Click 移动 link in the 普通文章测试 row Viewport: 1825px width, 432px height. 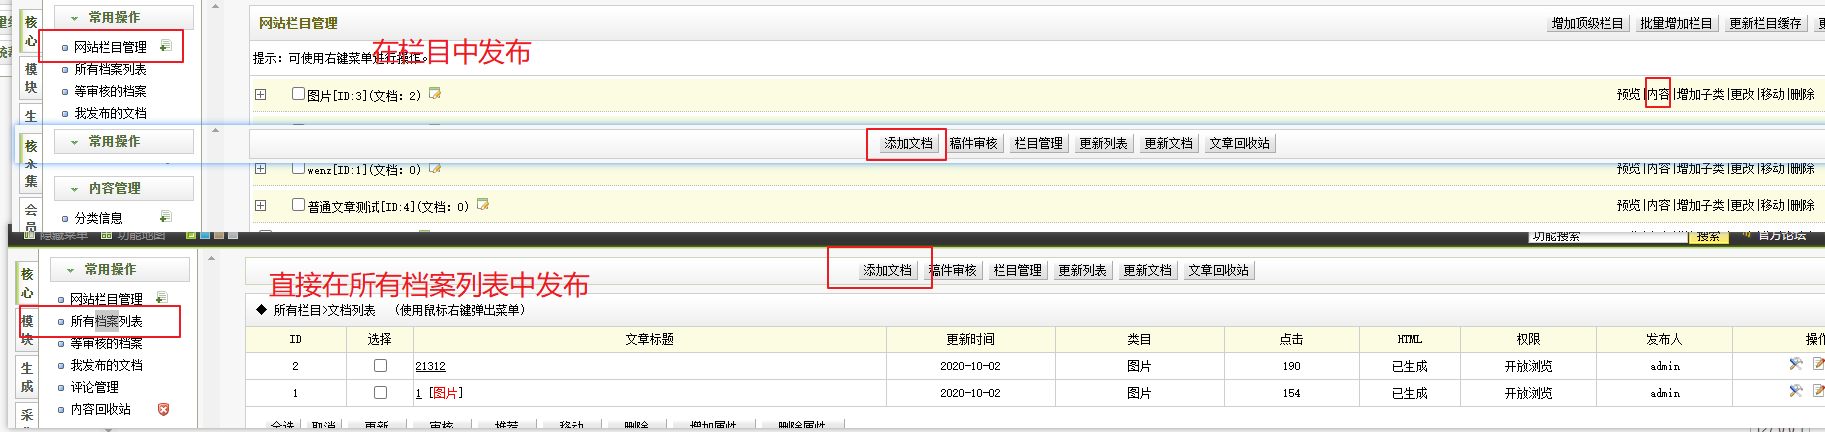pyautogui.click(x=1772, y=205)
